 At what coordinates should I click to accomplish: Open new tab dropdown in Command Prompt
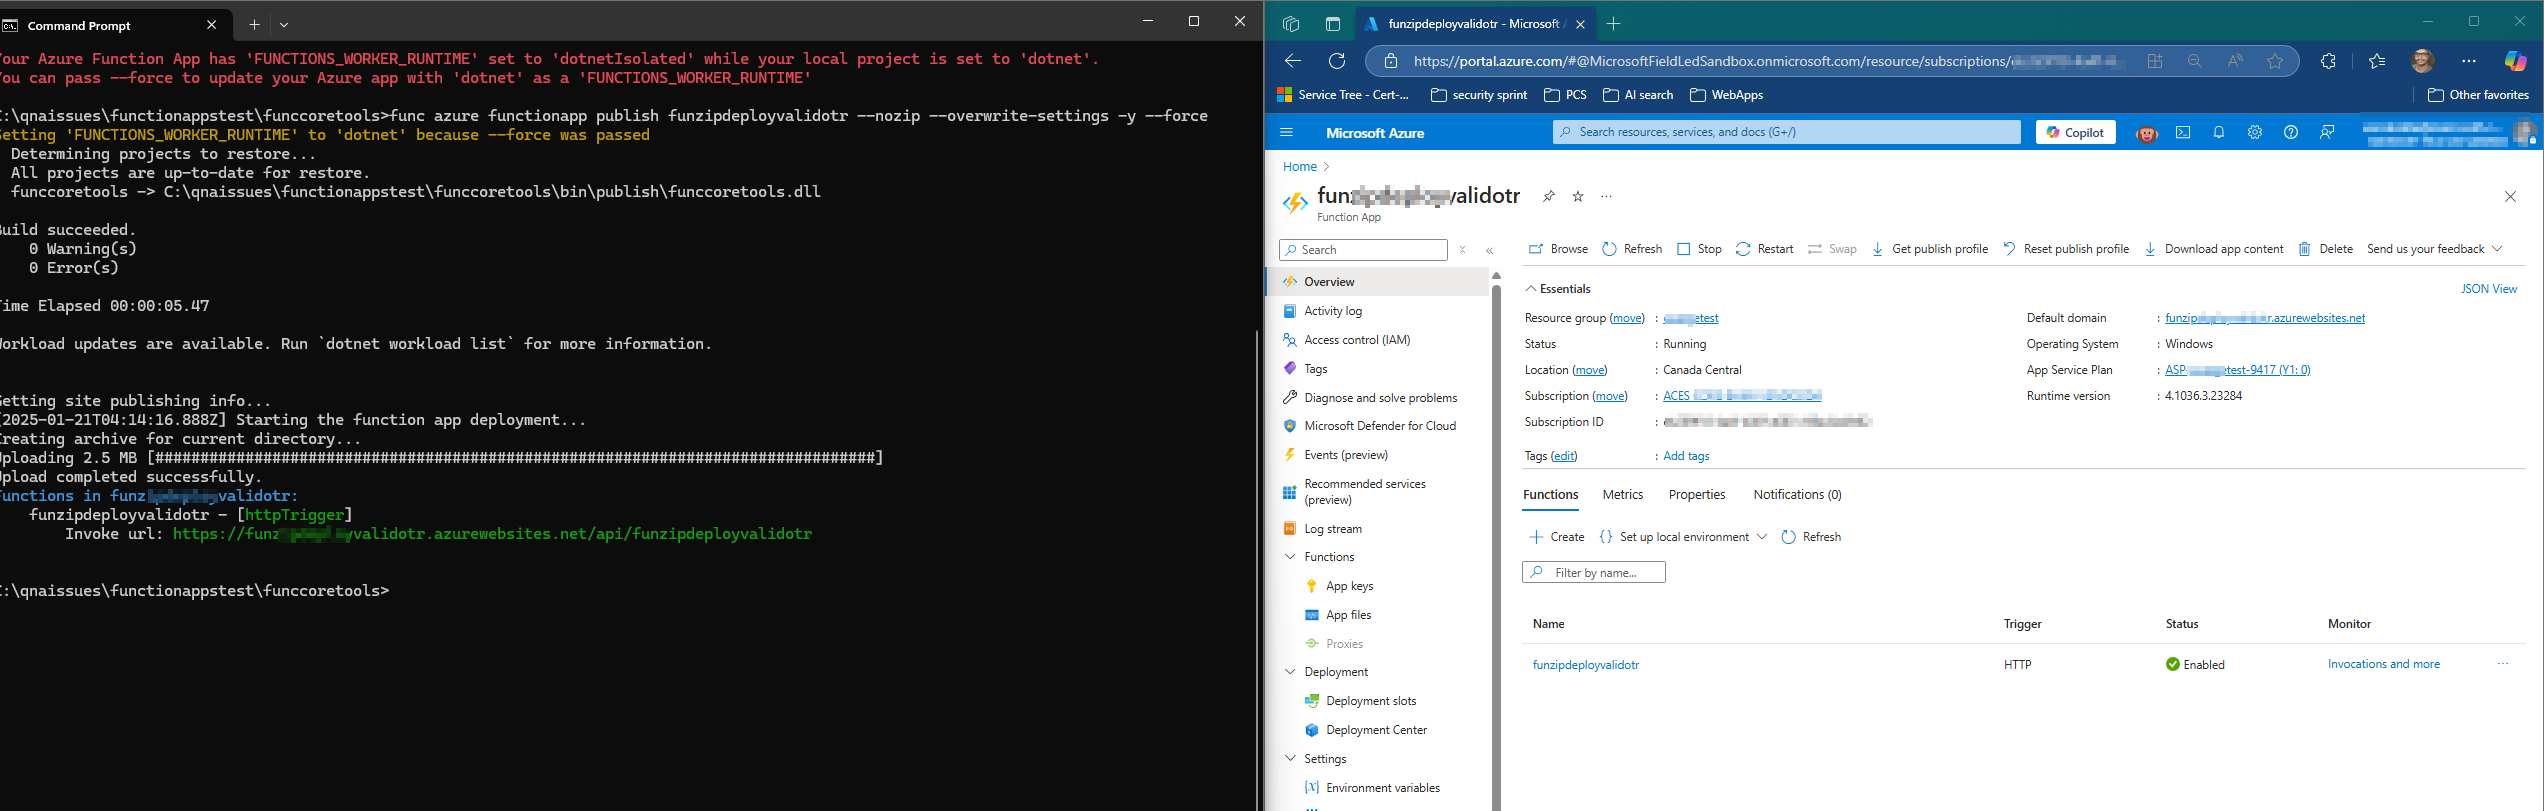284,25
